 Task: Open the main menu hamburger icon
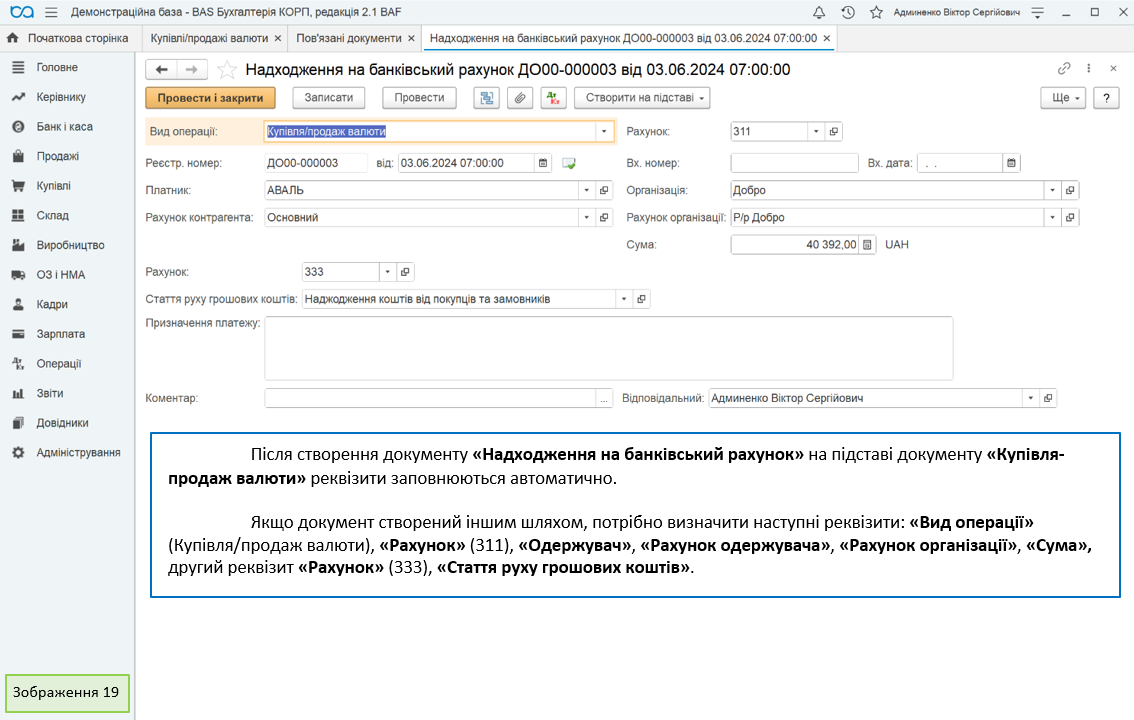51,12
